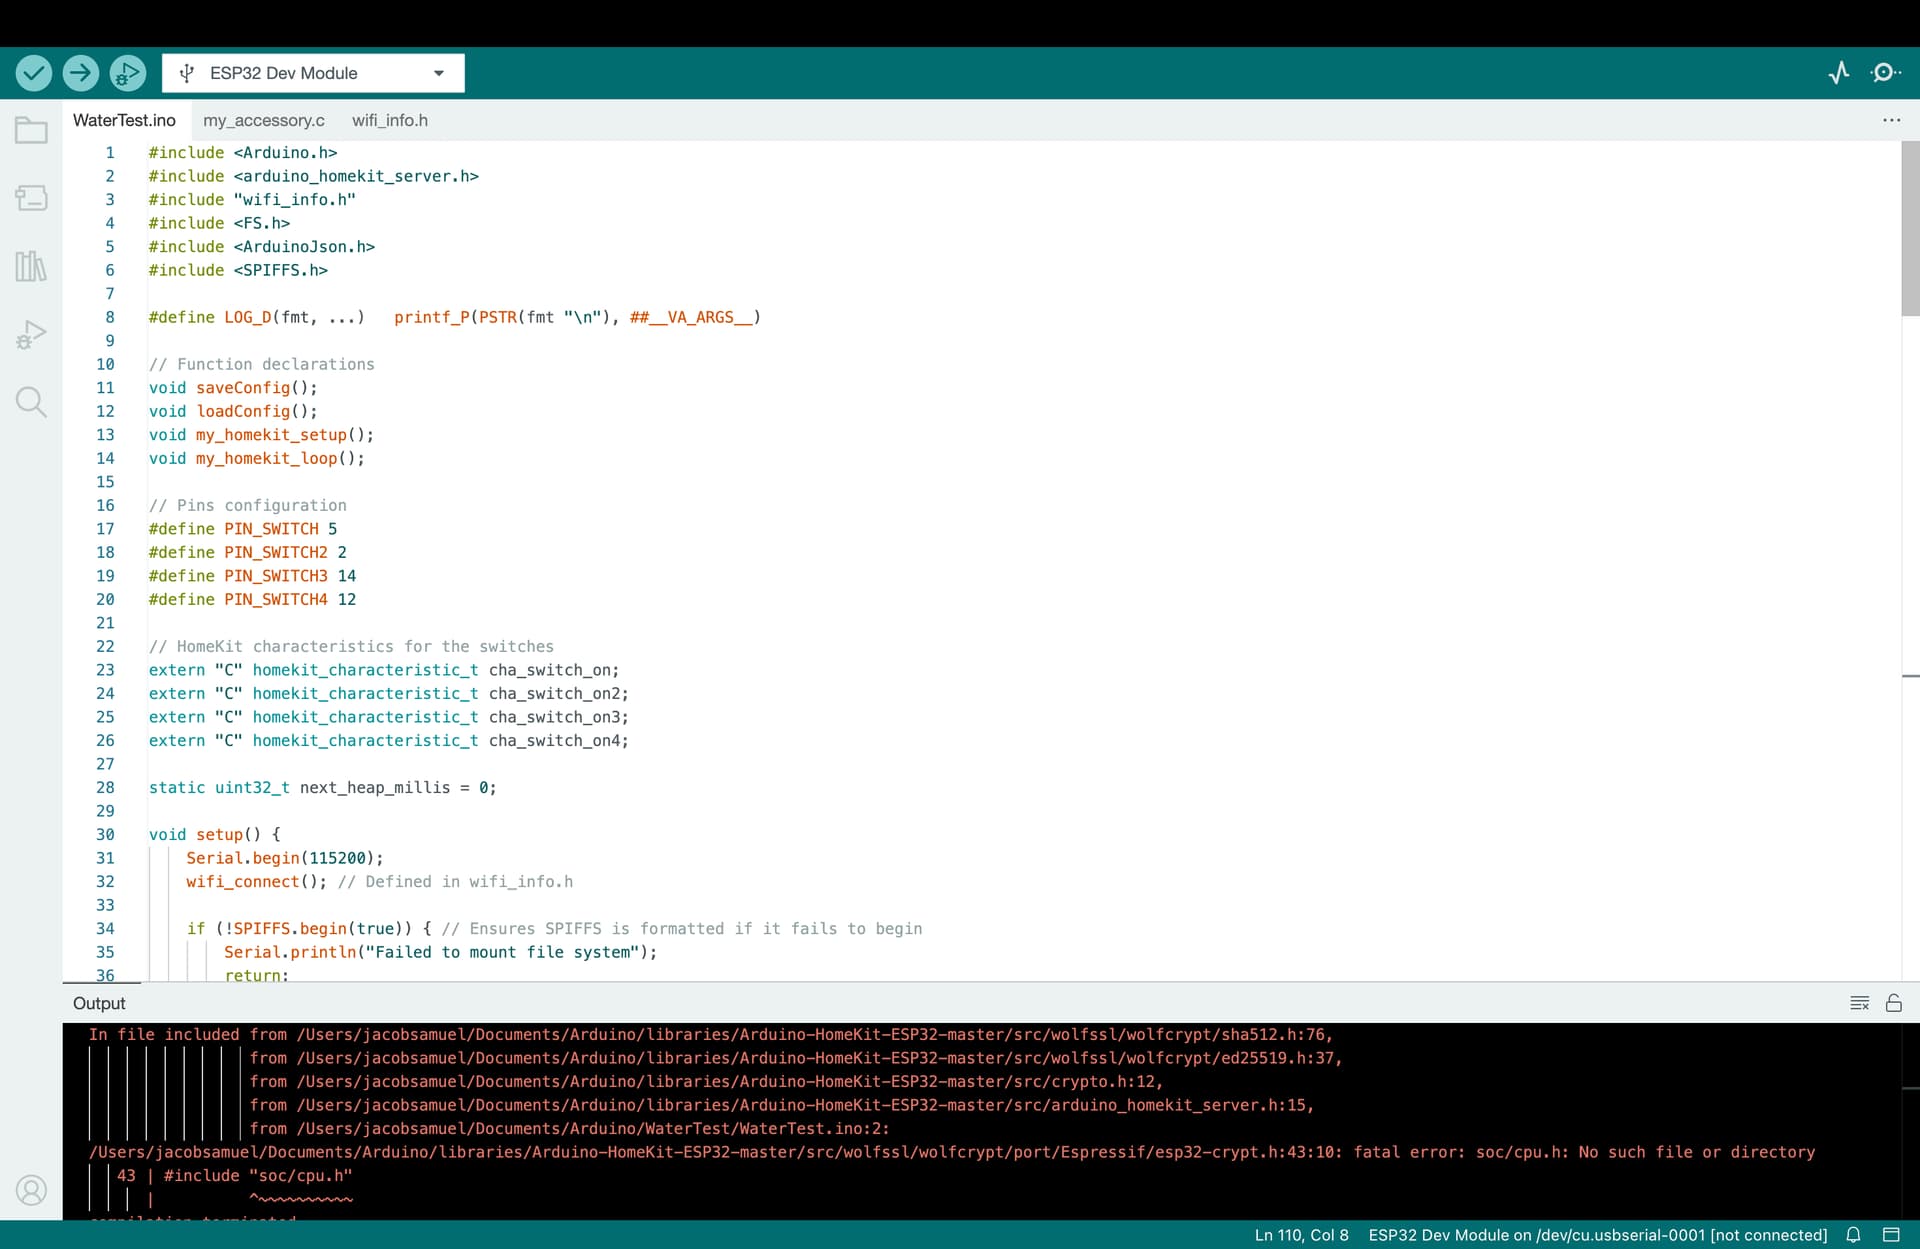The width and height of the screenshot is (1920, 1249).
Task: Click the '#define PIN_SWITCH3 14' line
Action: pyautogui.click(x=252, y=576)
